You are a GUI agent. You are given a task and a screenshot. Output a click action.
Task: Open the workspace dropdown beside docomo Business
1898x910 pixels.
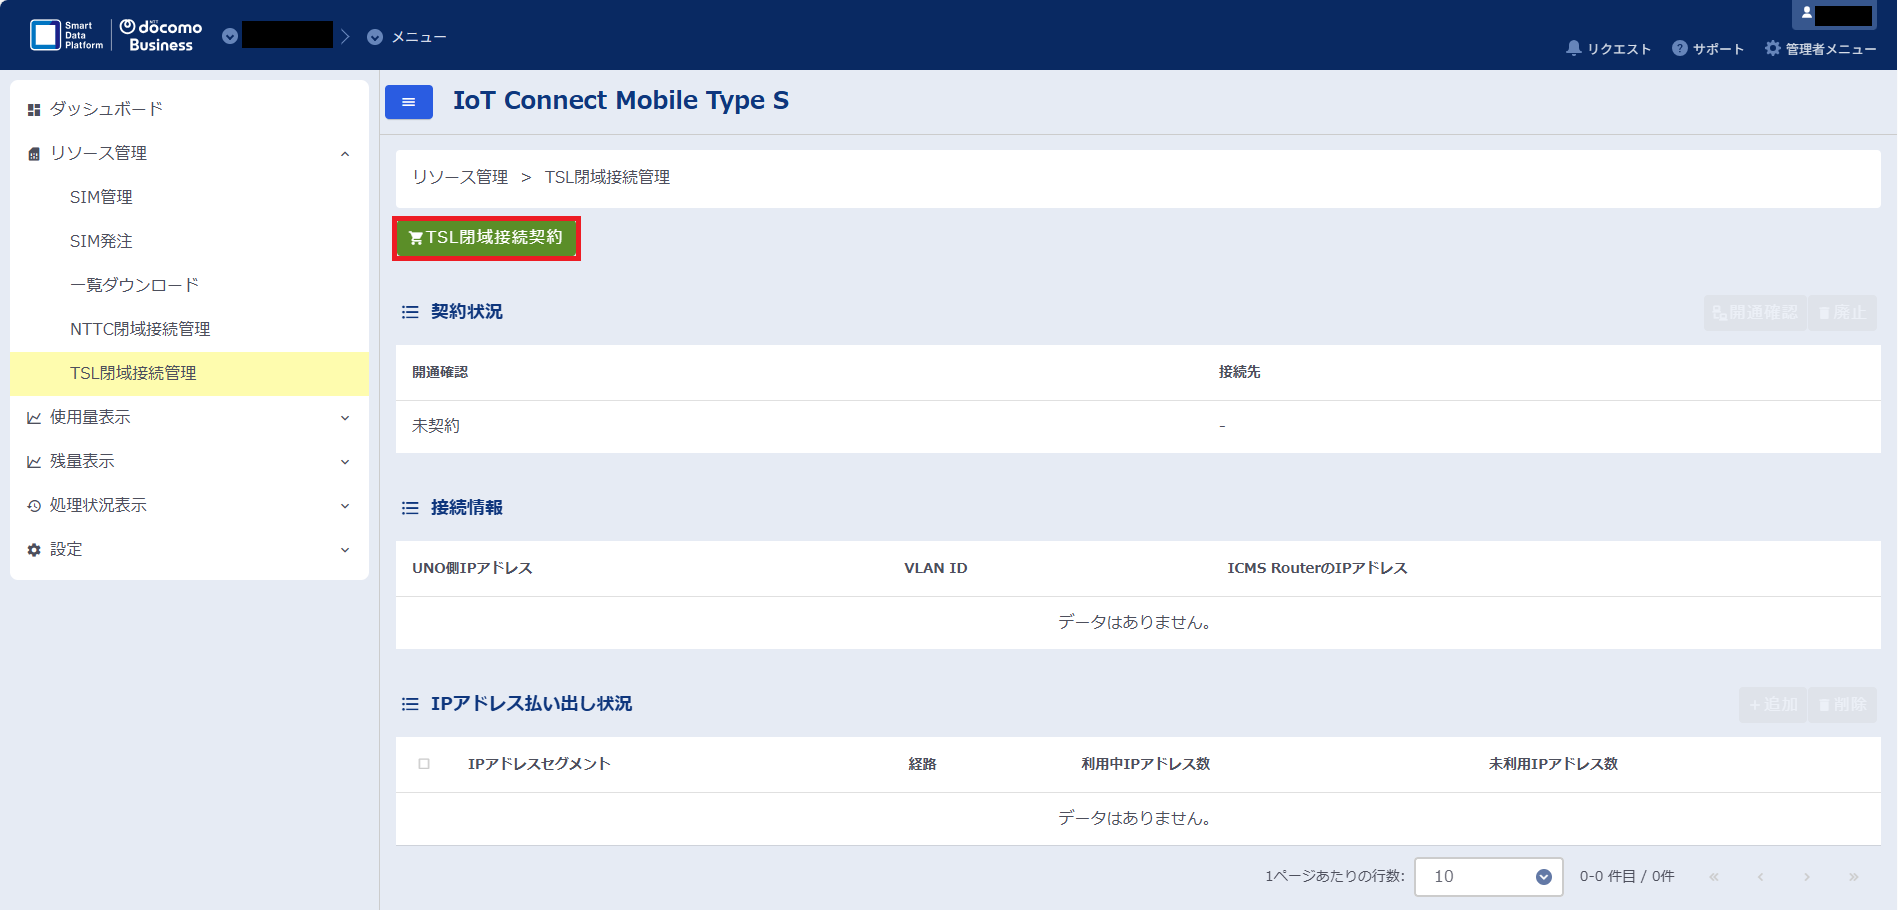click(x=230, y=36)
